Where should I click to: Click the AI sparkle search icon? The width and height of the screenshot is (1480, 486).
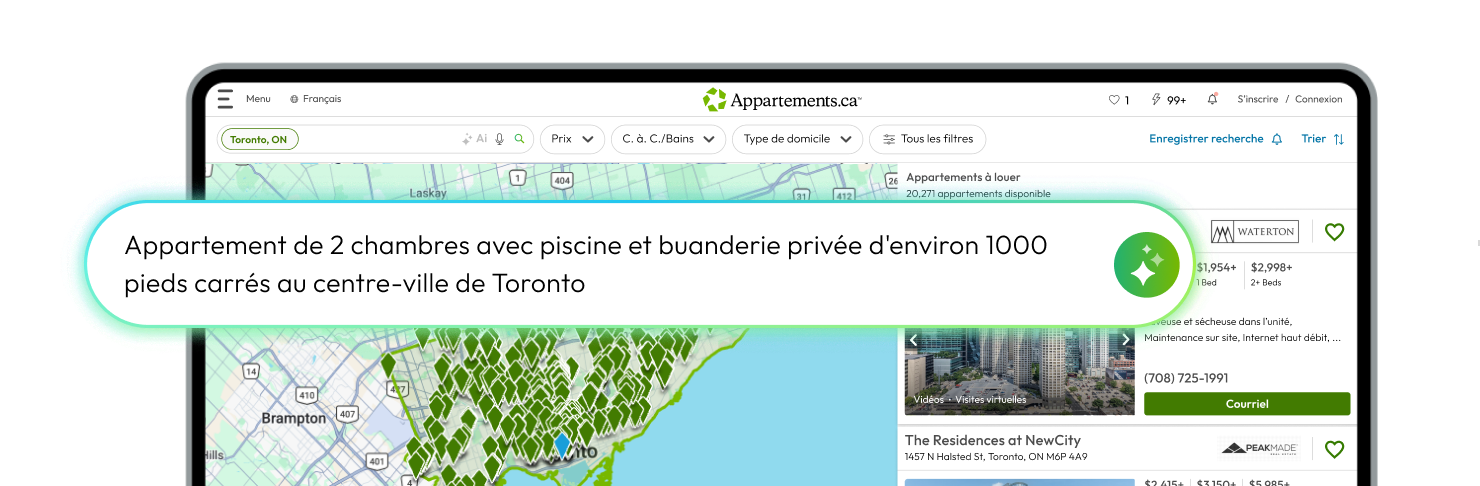(474, 139)
